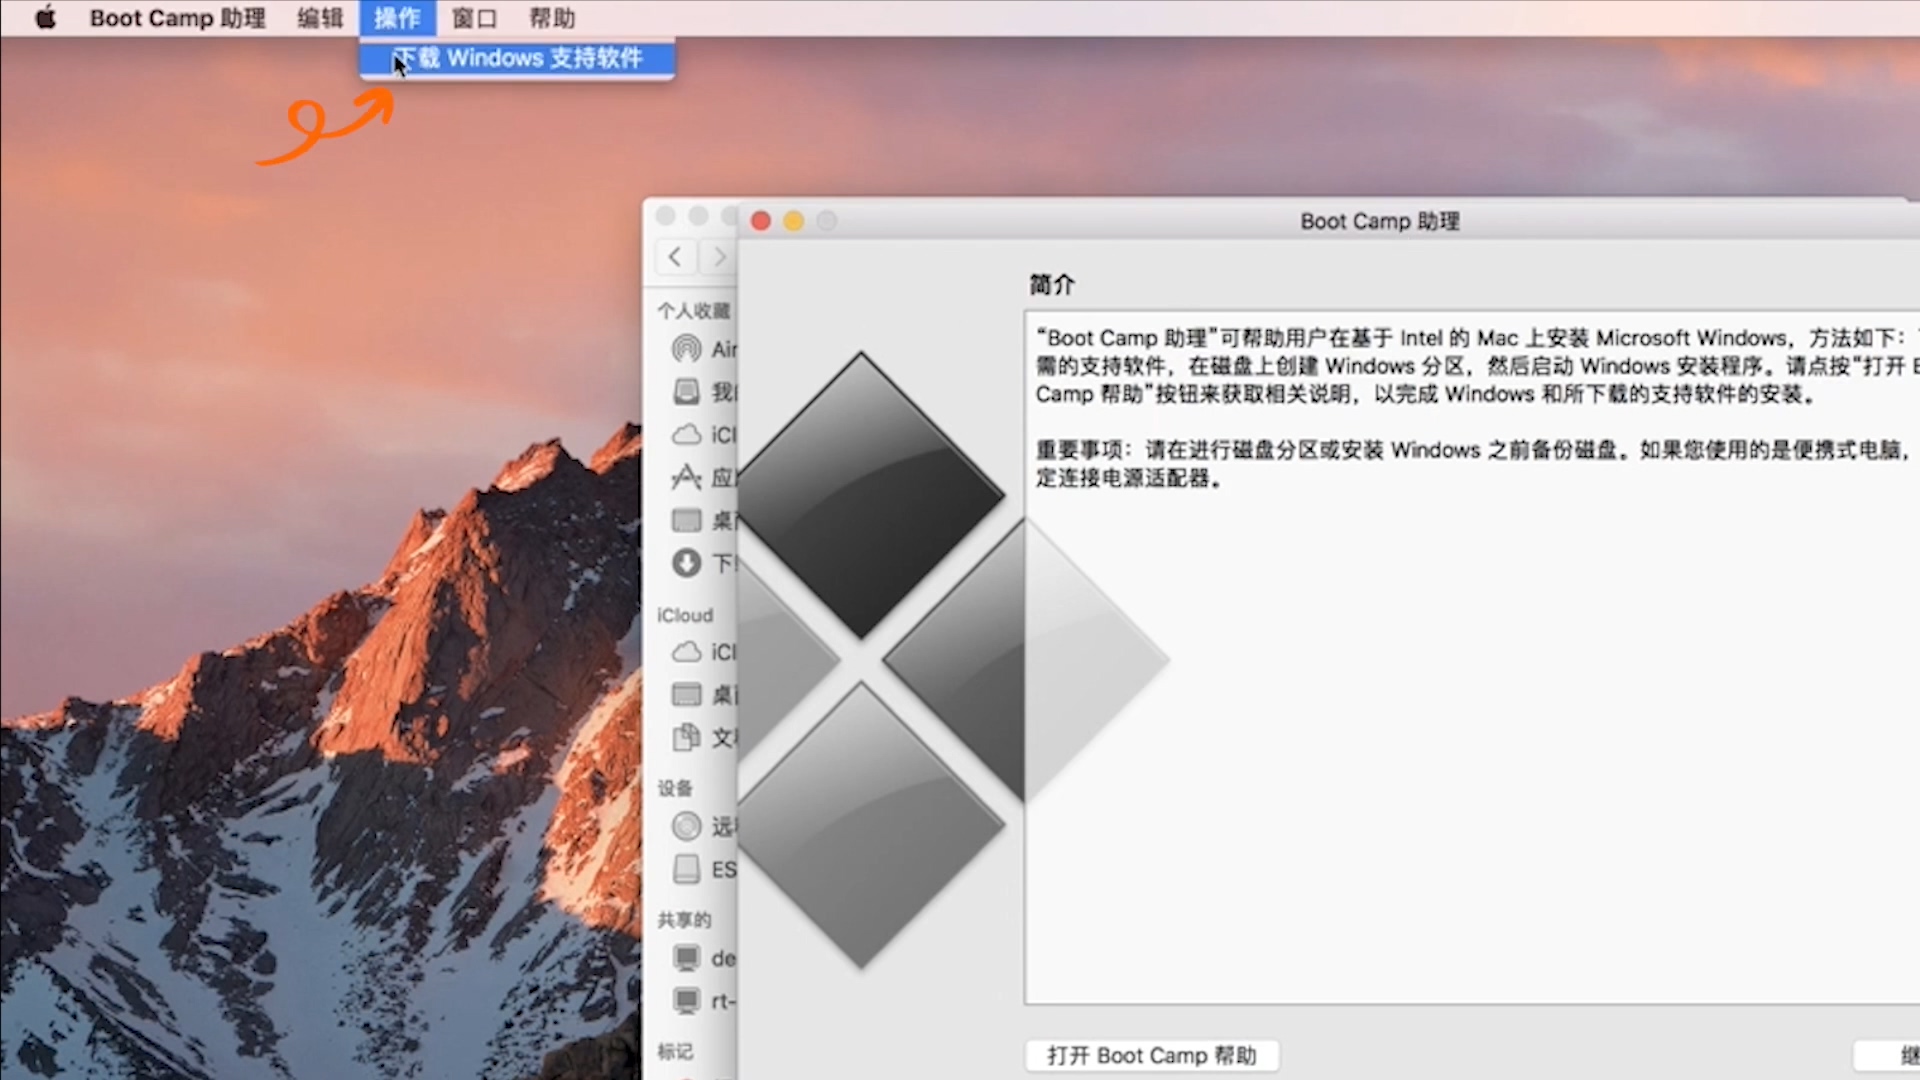Screen dimensions: 1920x1080
Task: Open the Applications item in Finder sidebar
Action: (x=704, y=478)
